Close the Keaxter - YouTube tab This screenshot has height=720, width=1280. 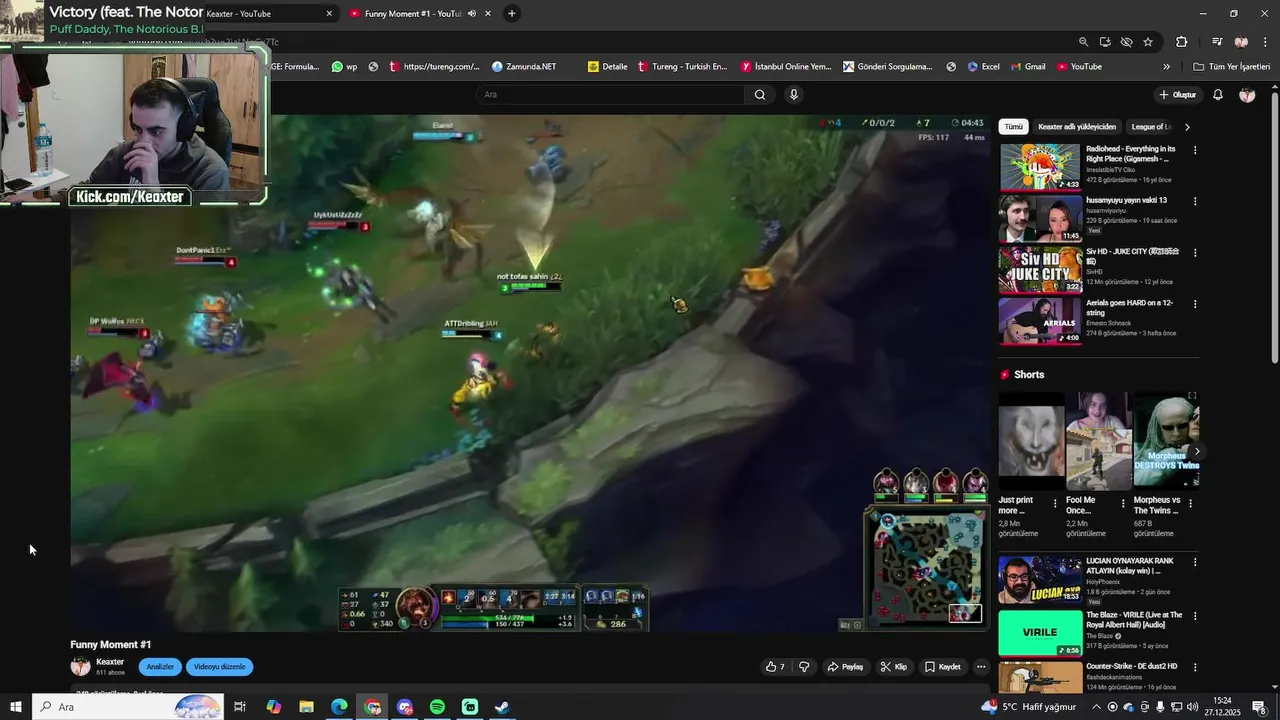pos(329,14)
